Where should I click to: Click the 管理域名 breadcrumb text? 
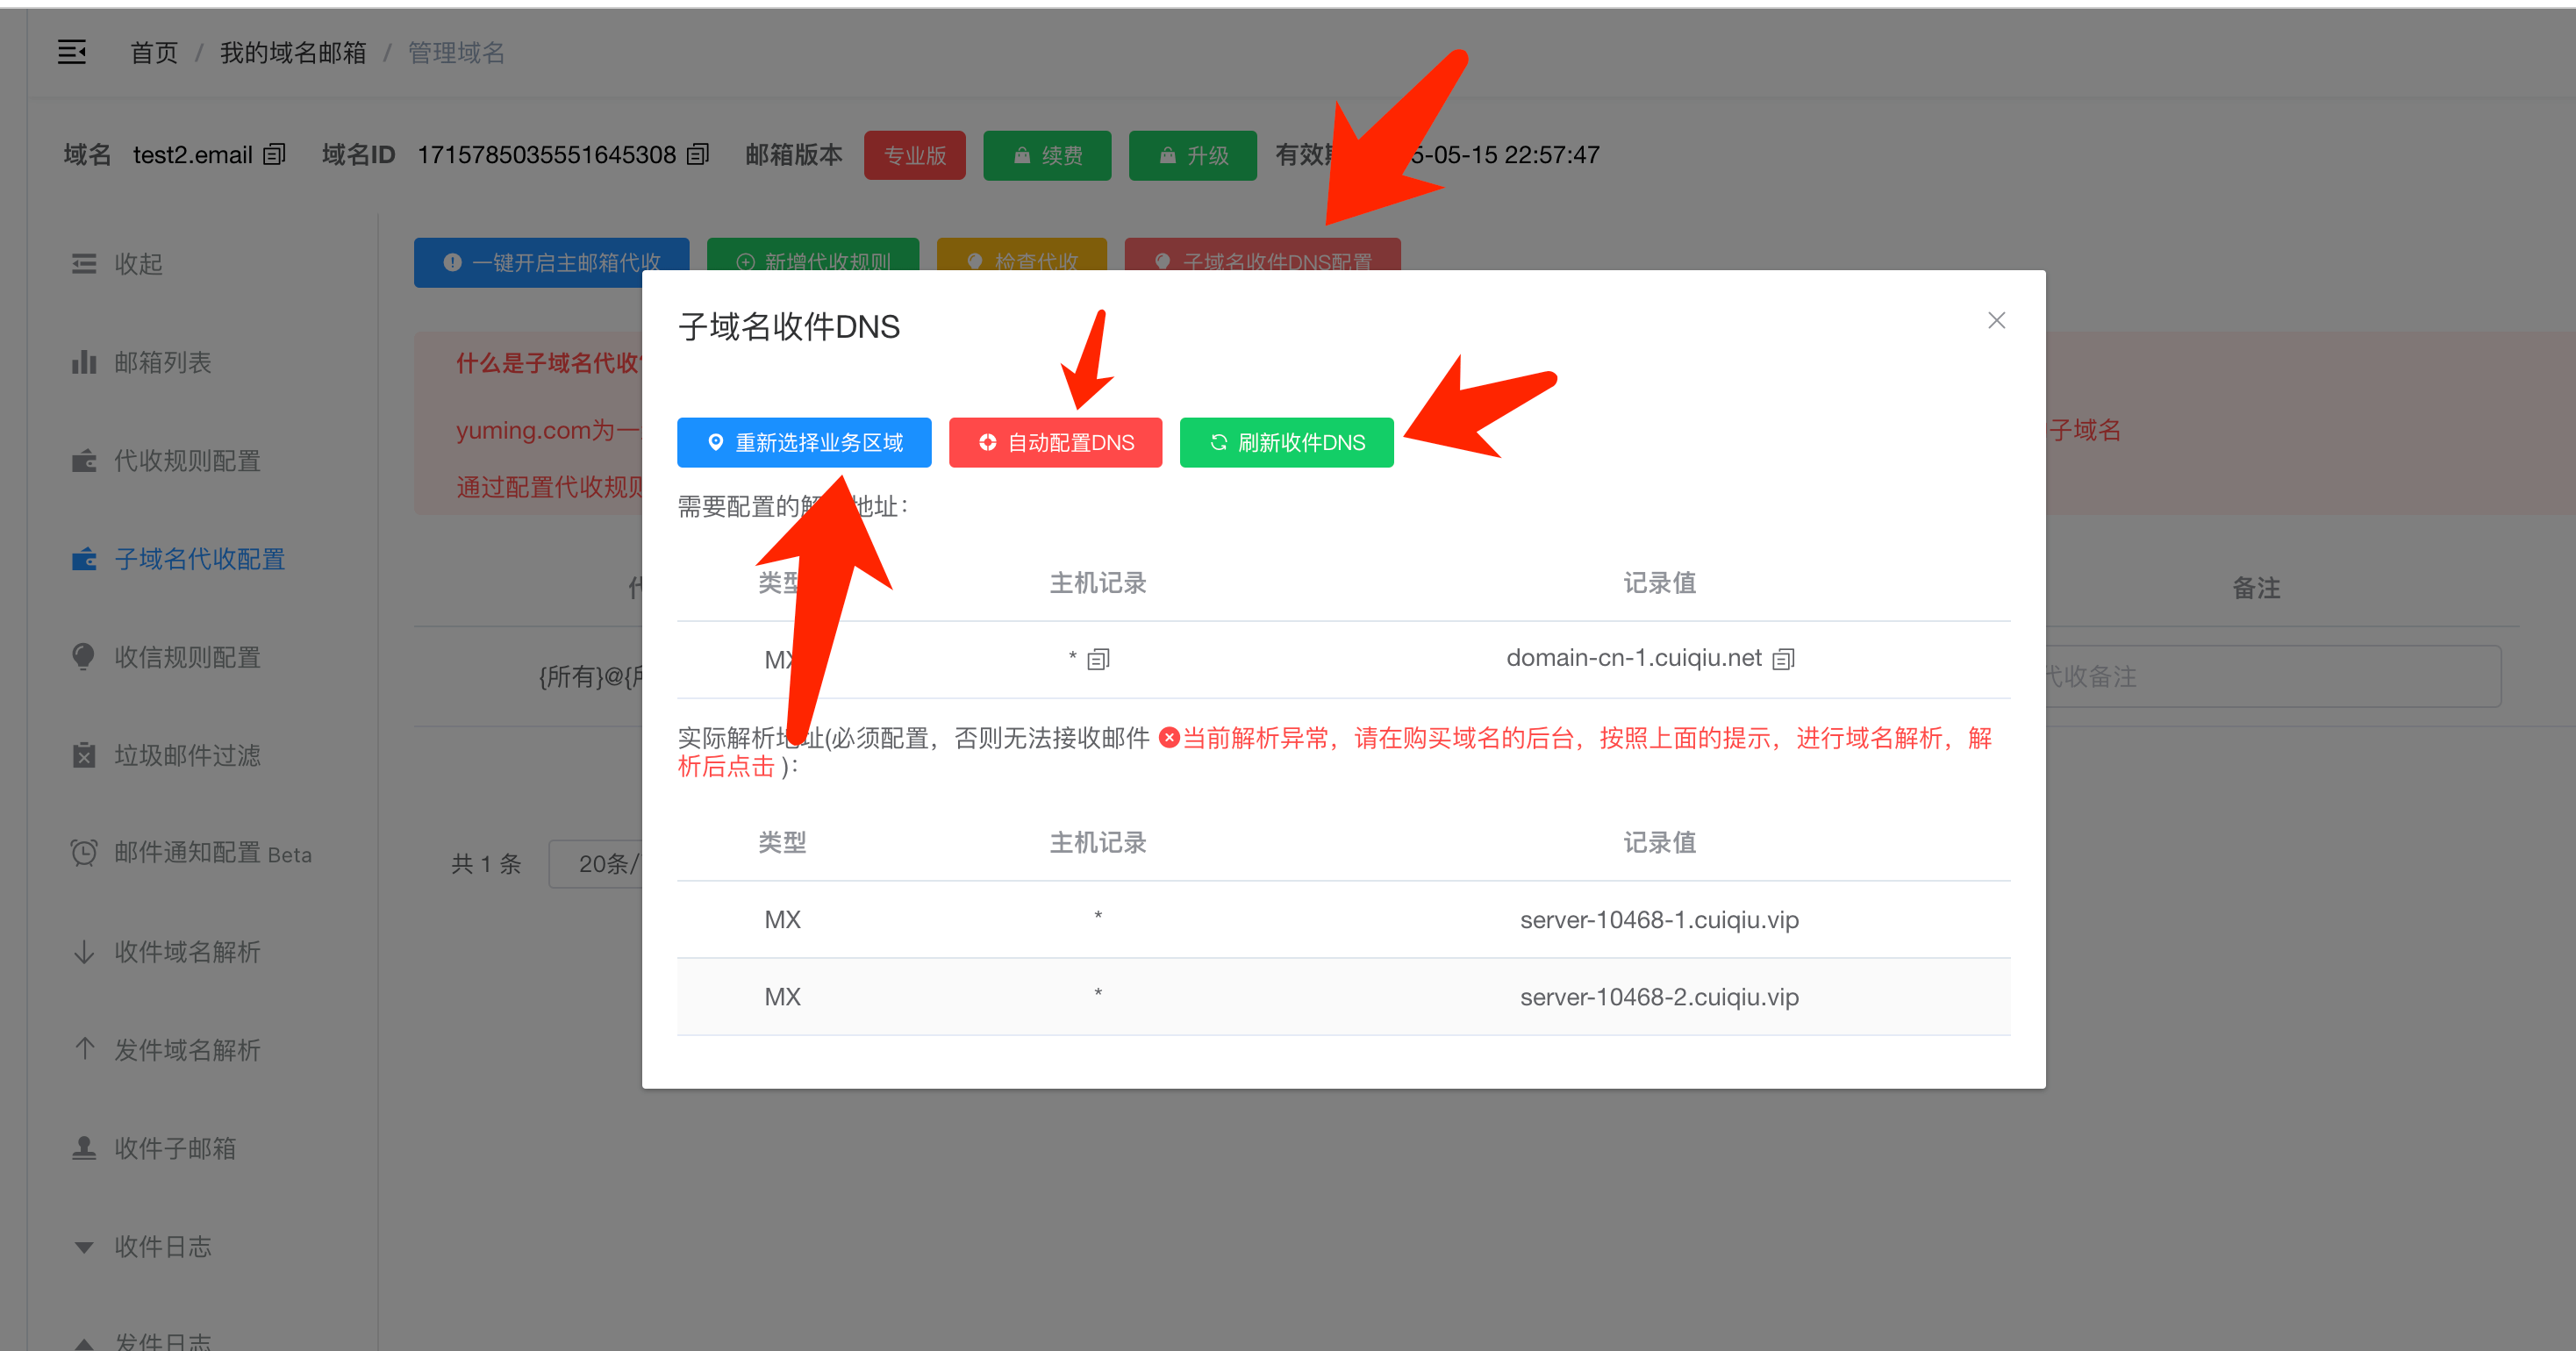coord(456,52)
